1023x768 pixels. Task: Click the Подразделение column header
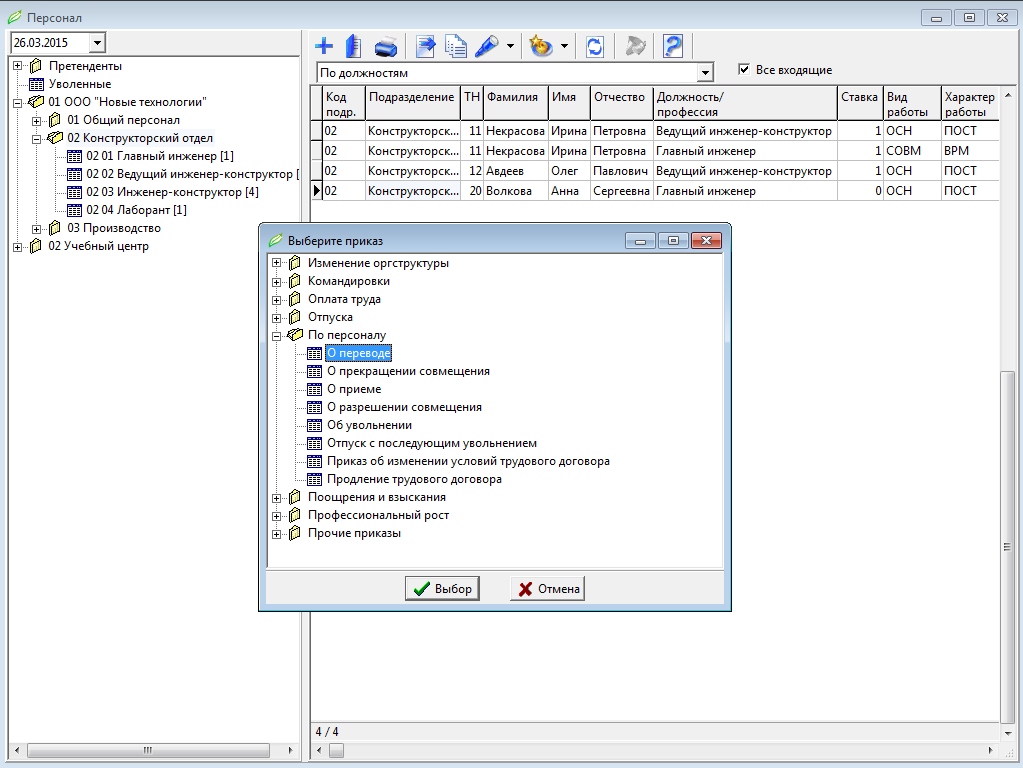pos(412,103)
